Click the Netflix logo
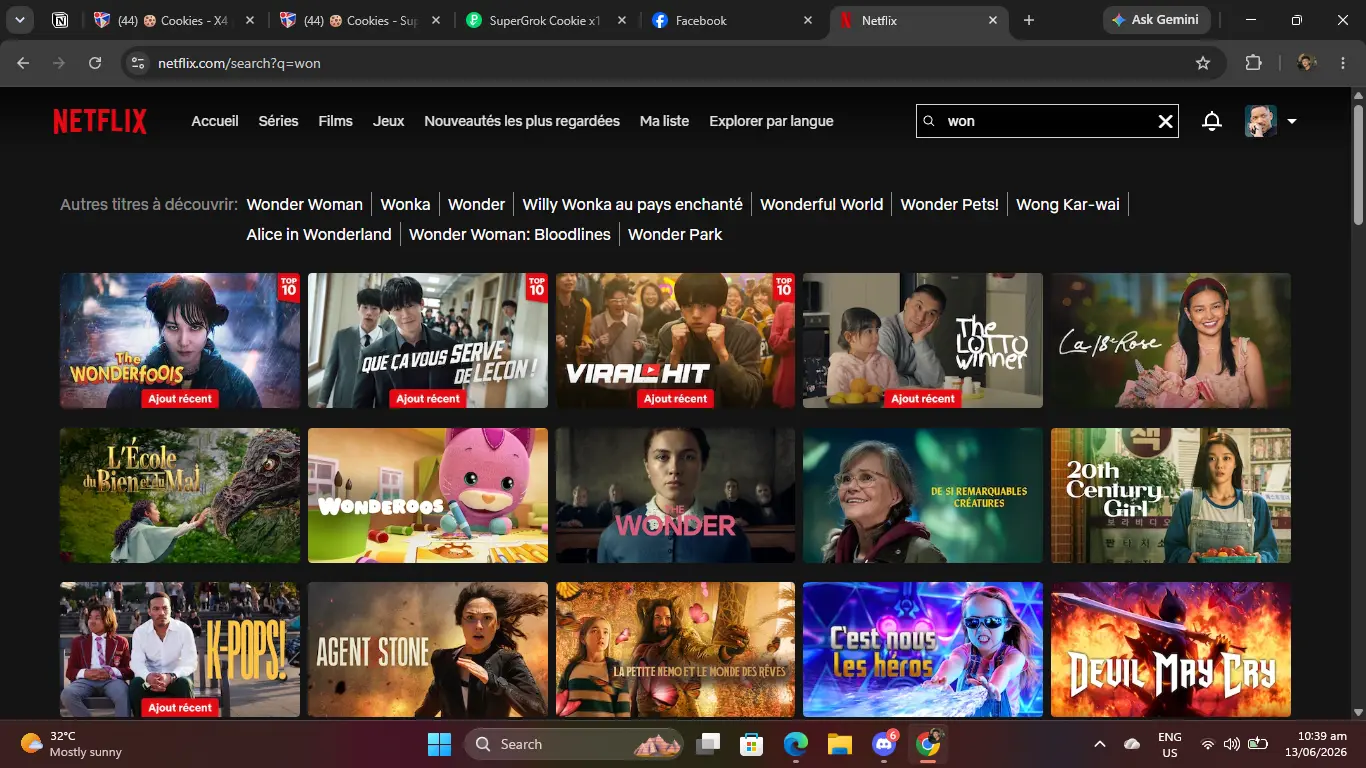This screenshot has width=1366, height=768. point(100,121)
